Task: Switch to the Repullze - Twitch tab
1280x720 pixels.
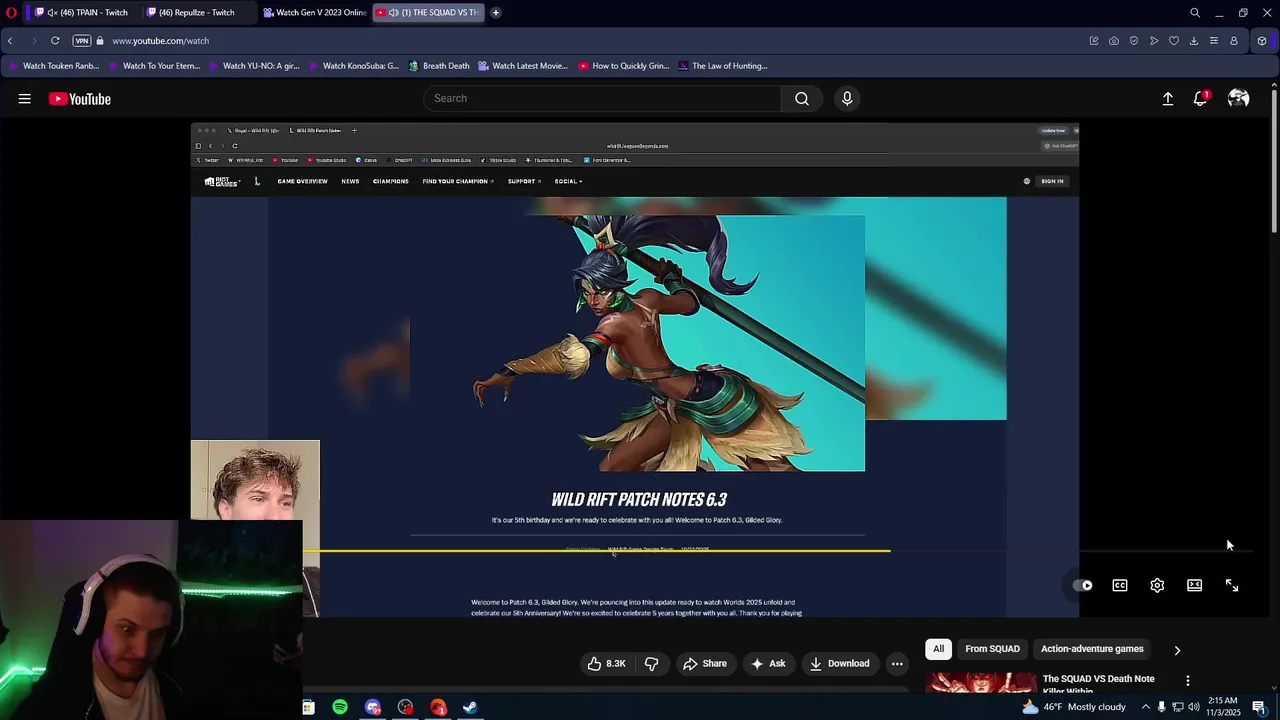Action: pyautogui.click(x=196, y=12)
